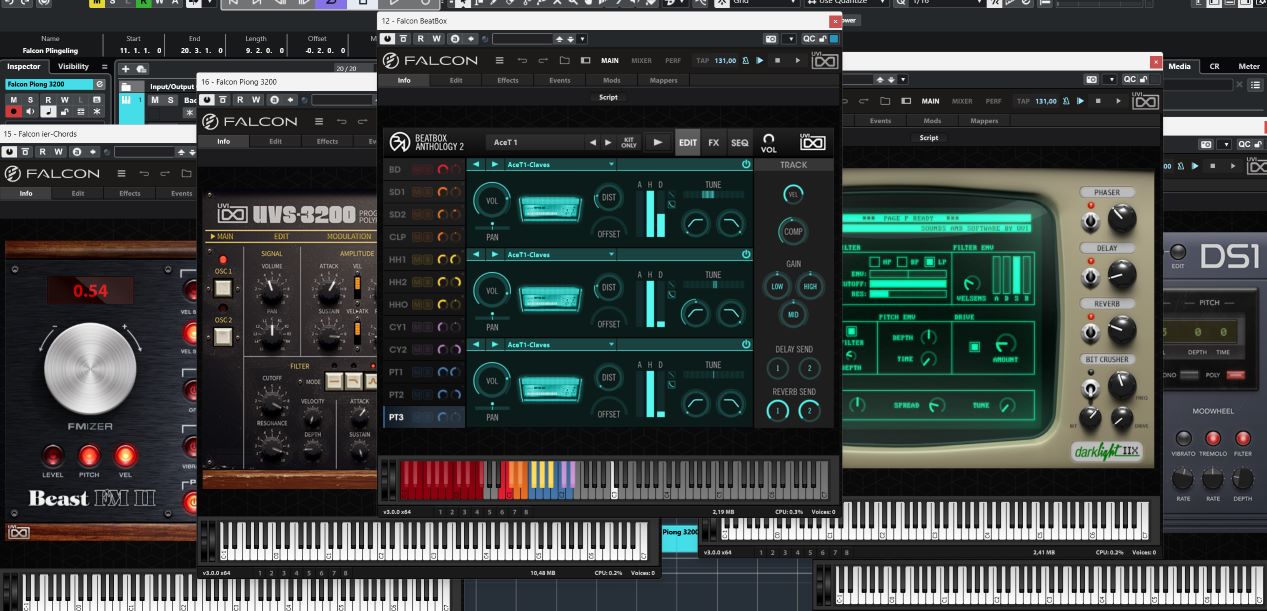Click the camera snapshot icon in BeatBox plugin header
This screenshot has width=1267, height=611.
773,39
